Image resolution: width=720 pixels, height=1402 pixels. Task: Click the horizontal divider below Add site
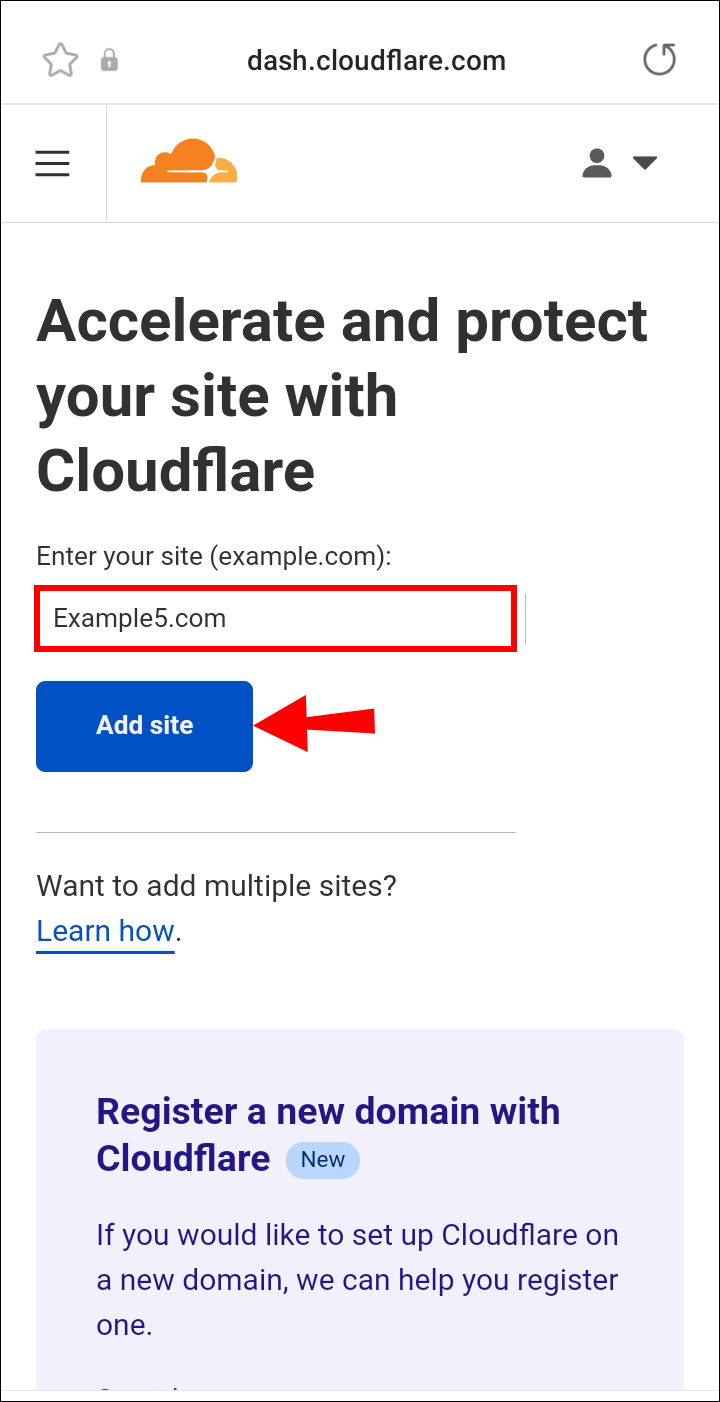click(x=276, y=832)
